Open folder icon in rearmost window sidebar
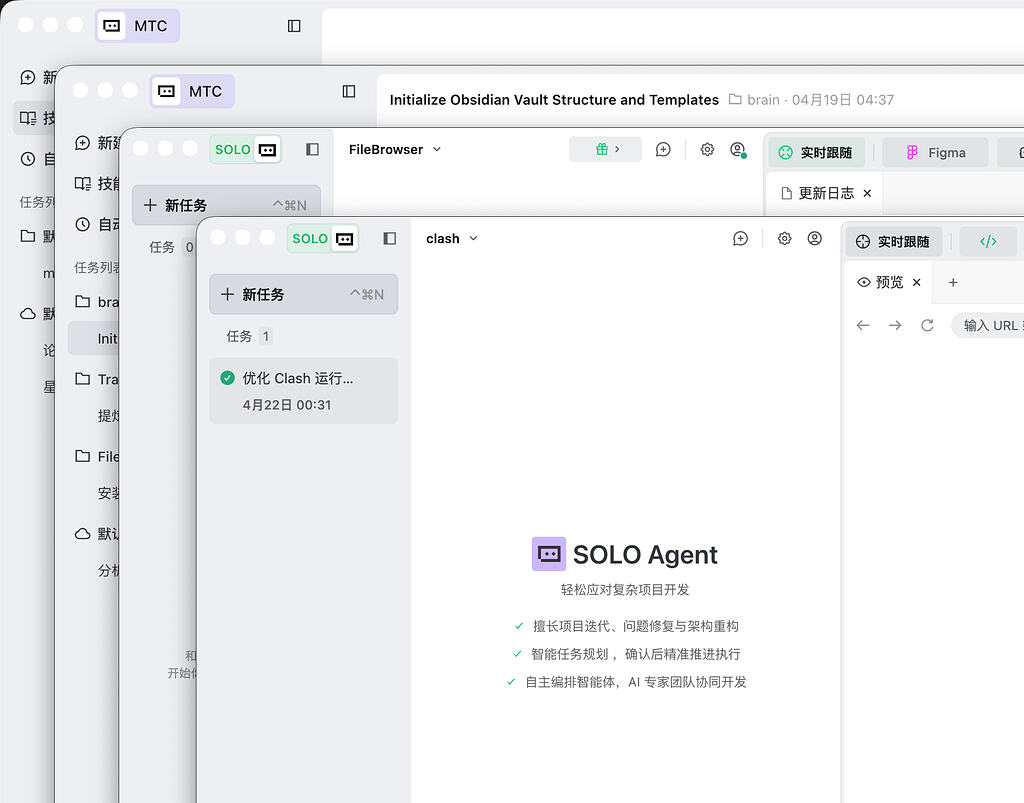The image size is (1024, 803). (27, 236)
